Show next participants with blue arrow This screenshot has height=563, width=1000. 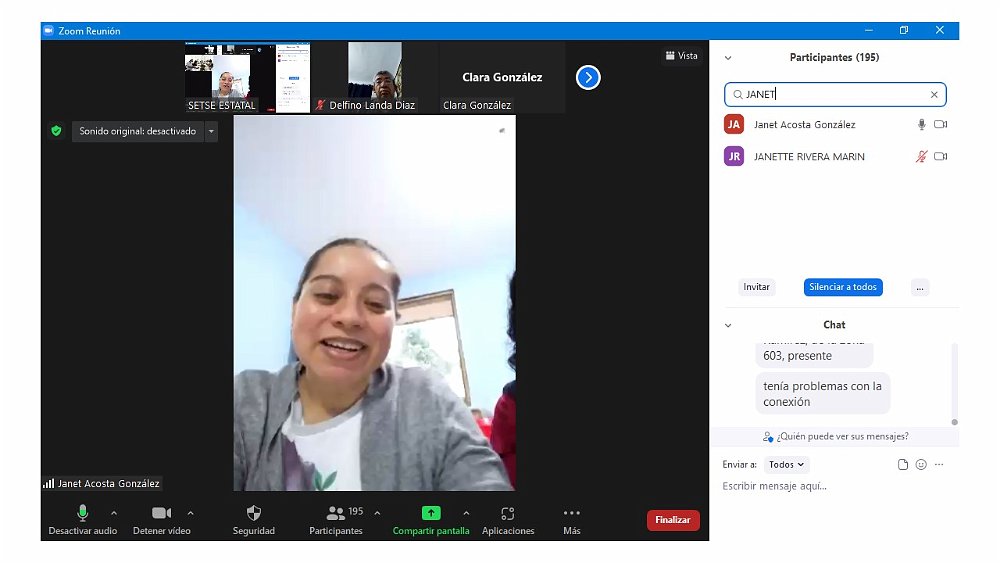(588, 77)
